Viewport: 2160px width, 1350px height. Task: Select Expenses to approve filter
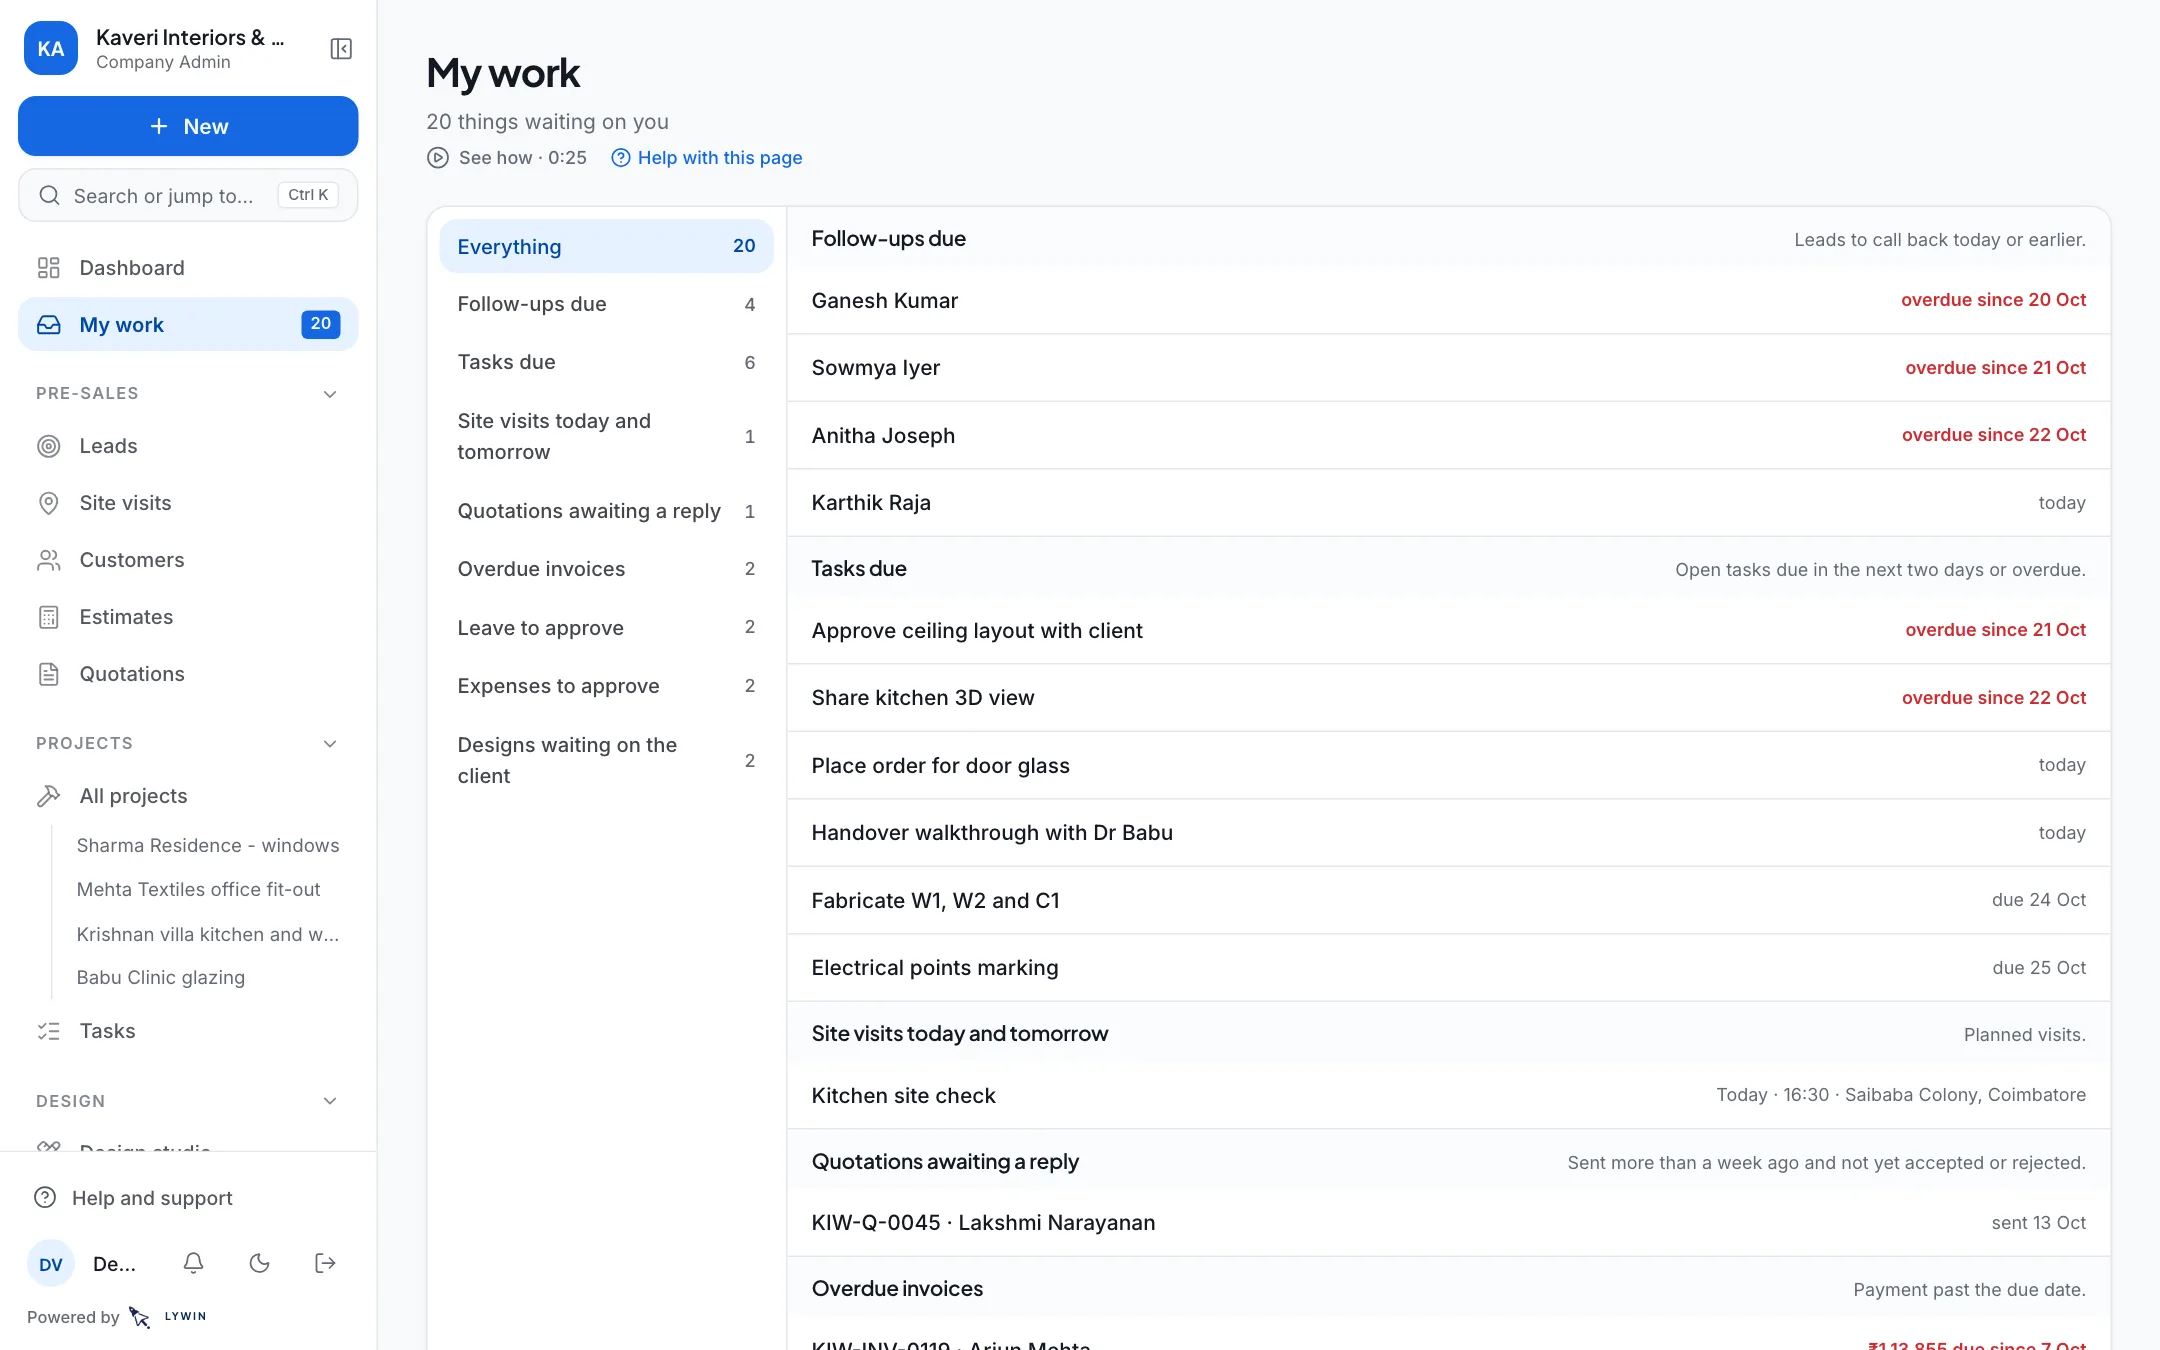606,686
